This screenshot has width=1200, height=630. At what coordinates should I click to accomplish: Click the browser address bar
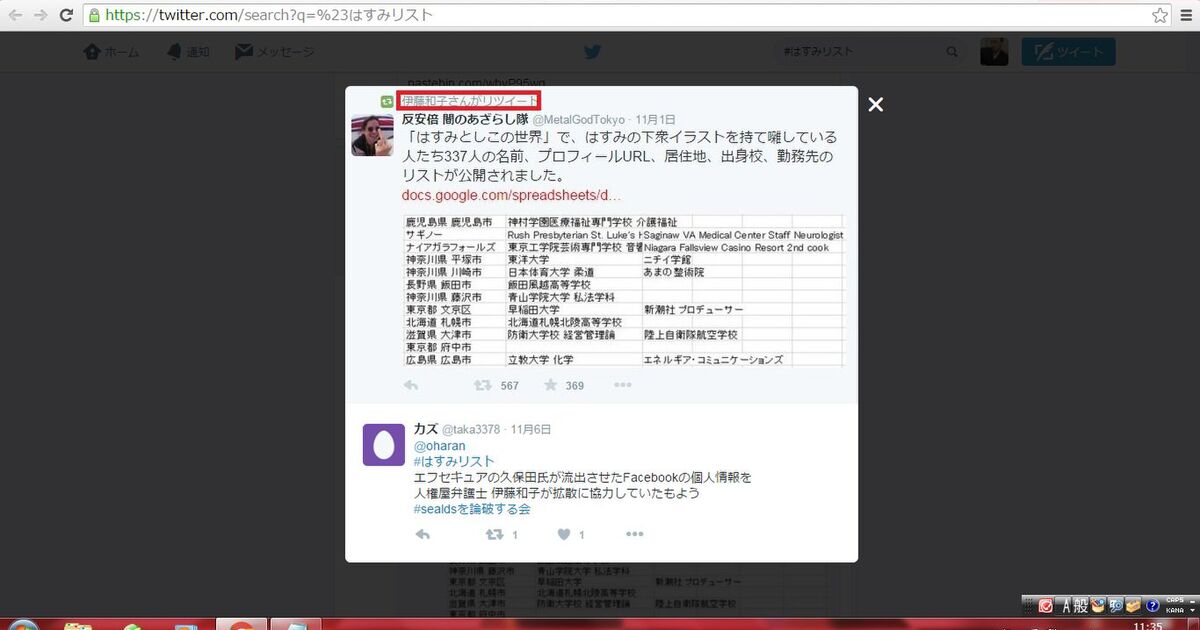(x=600, y=15)
